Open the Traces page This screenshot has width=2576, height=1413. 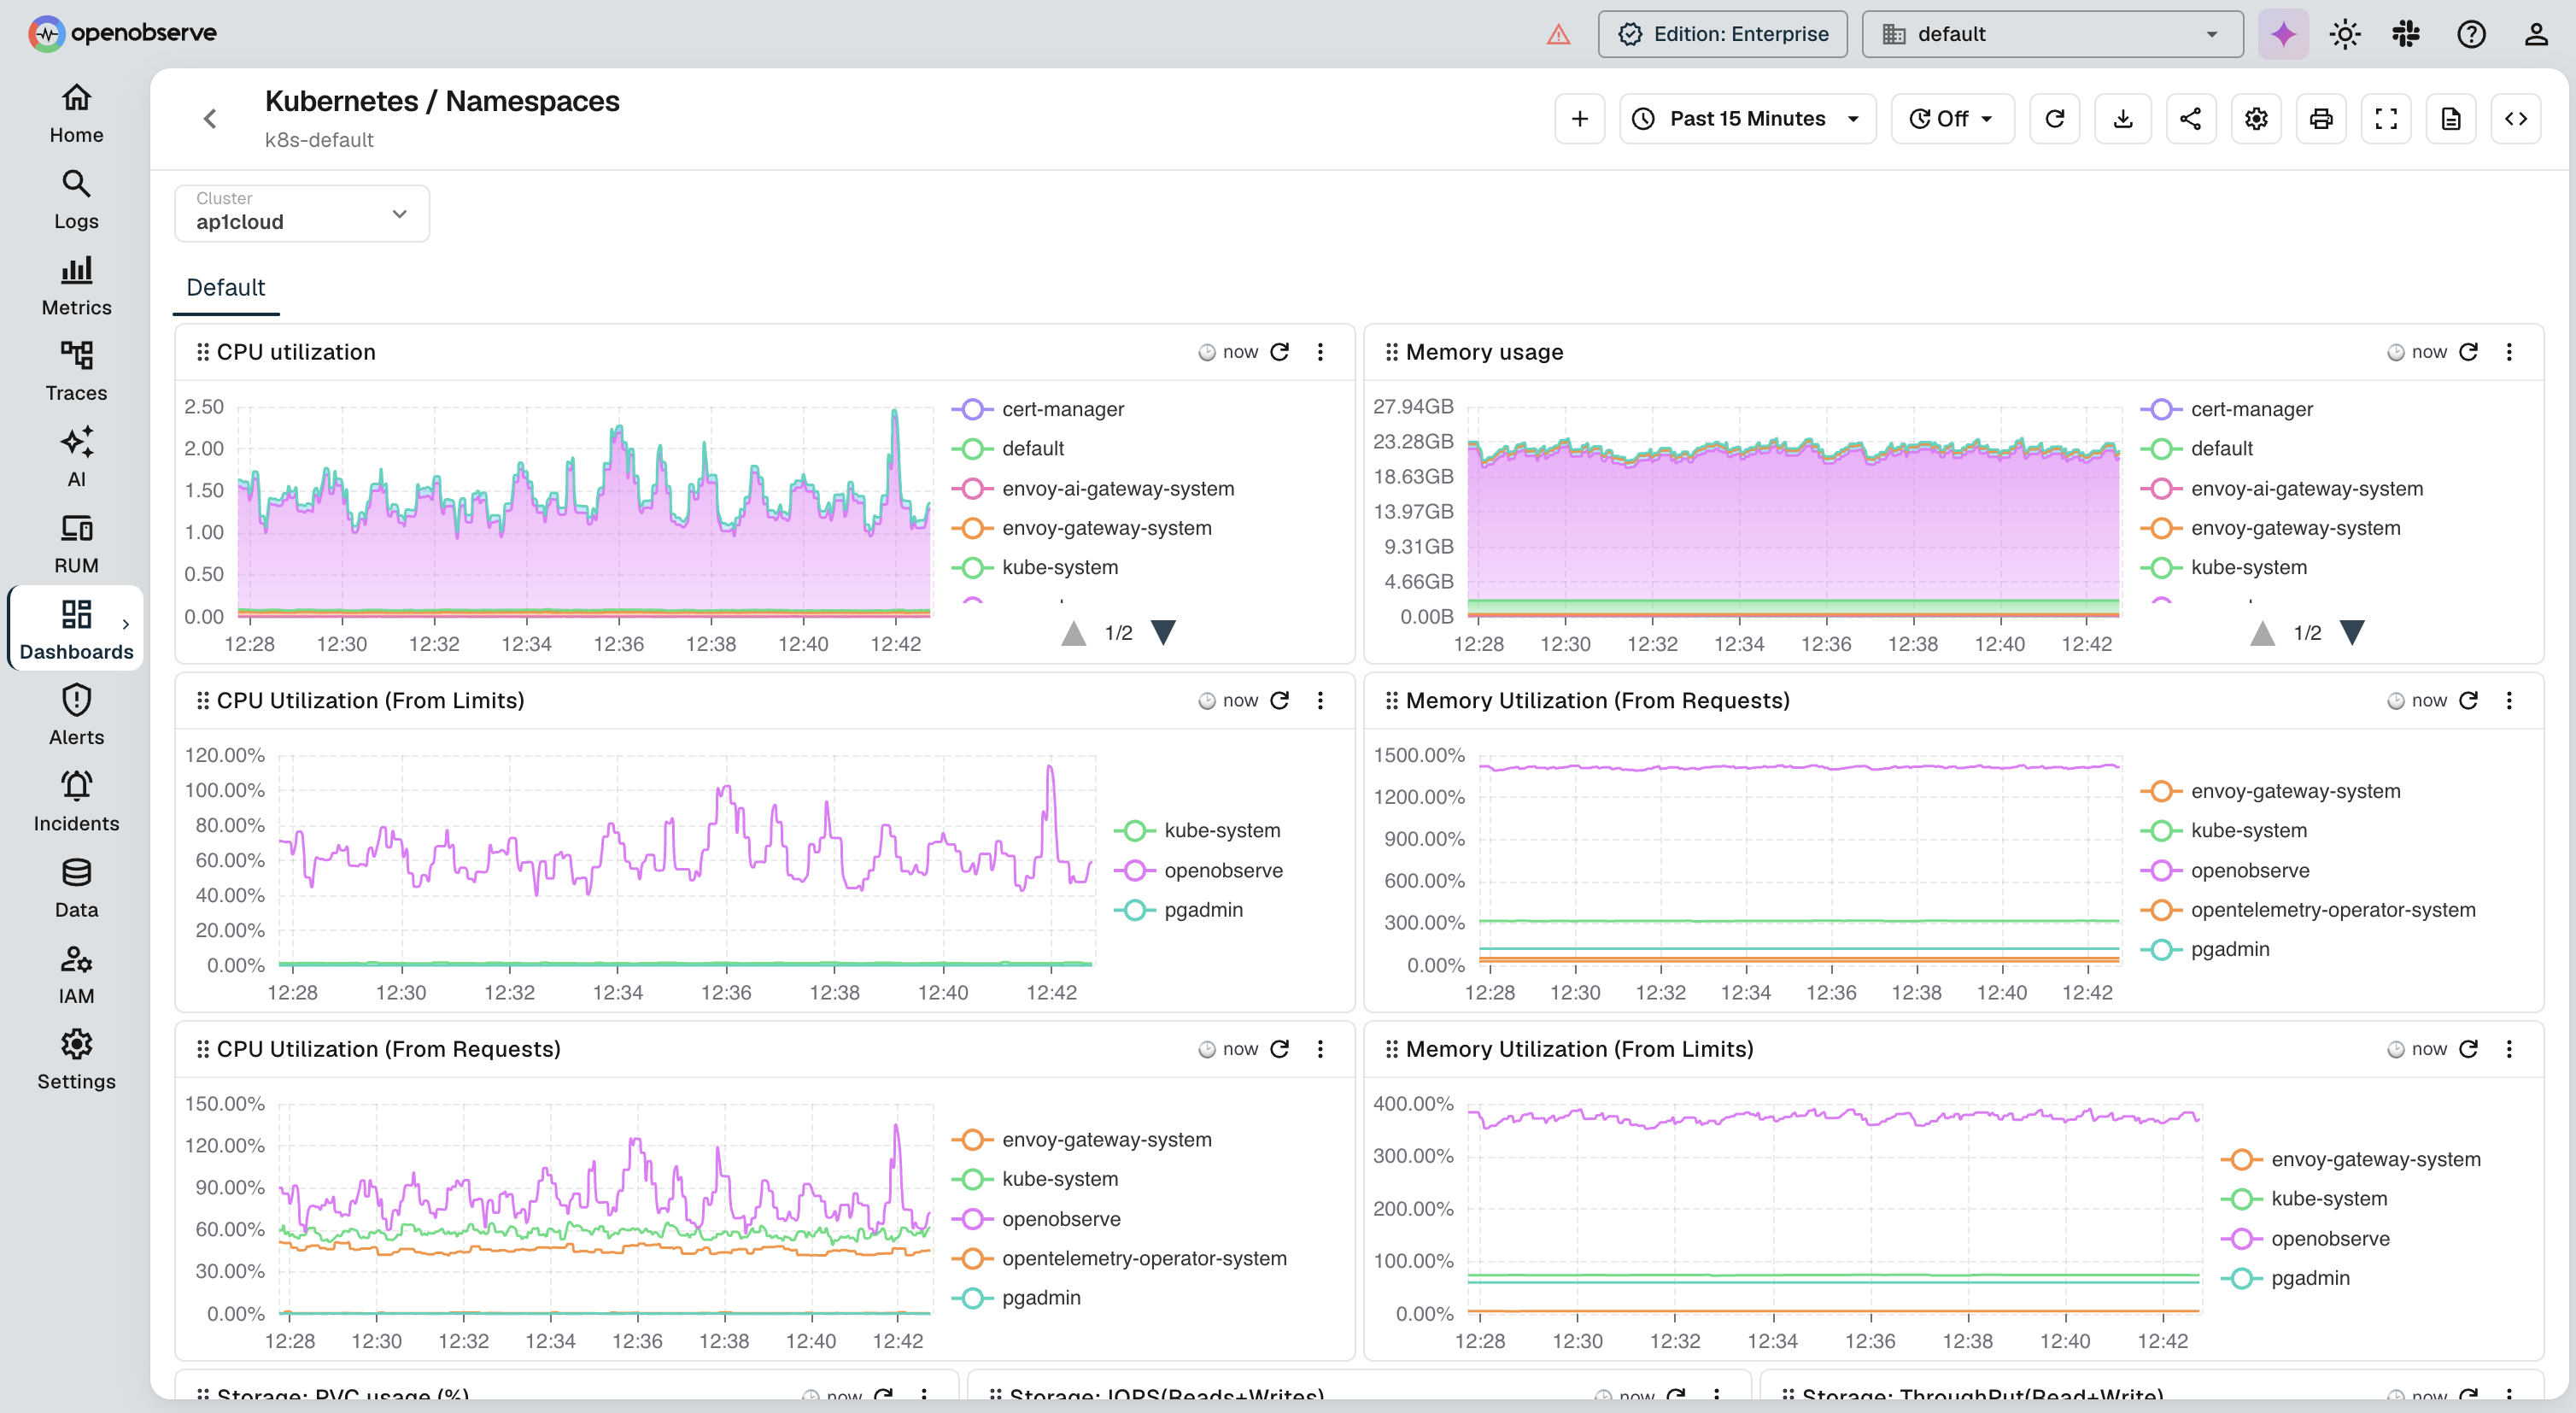tap(76, 372)
